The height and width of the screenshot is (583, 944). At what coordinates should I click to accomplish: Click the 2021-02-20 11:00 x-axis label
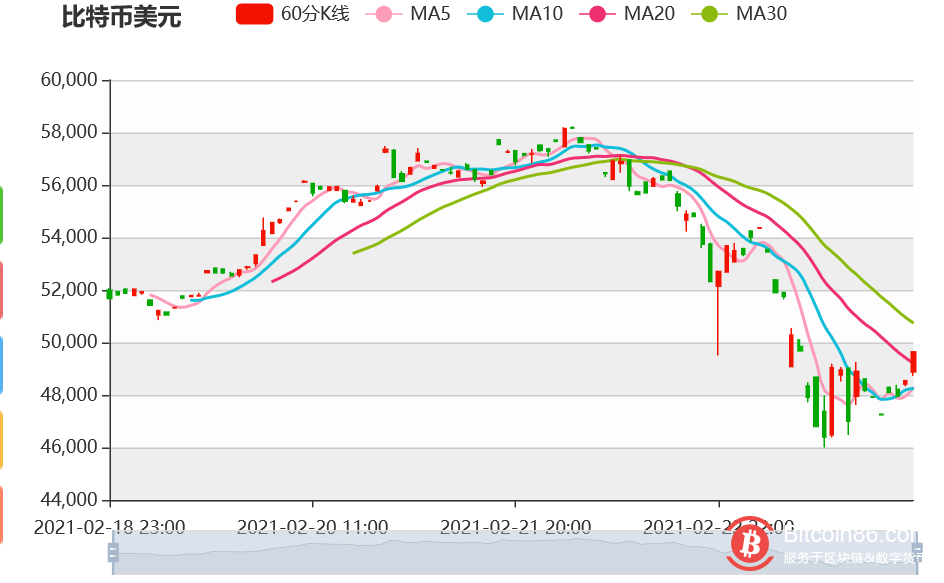(313, 526)
